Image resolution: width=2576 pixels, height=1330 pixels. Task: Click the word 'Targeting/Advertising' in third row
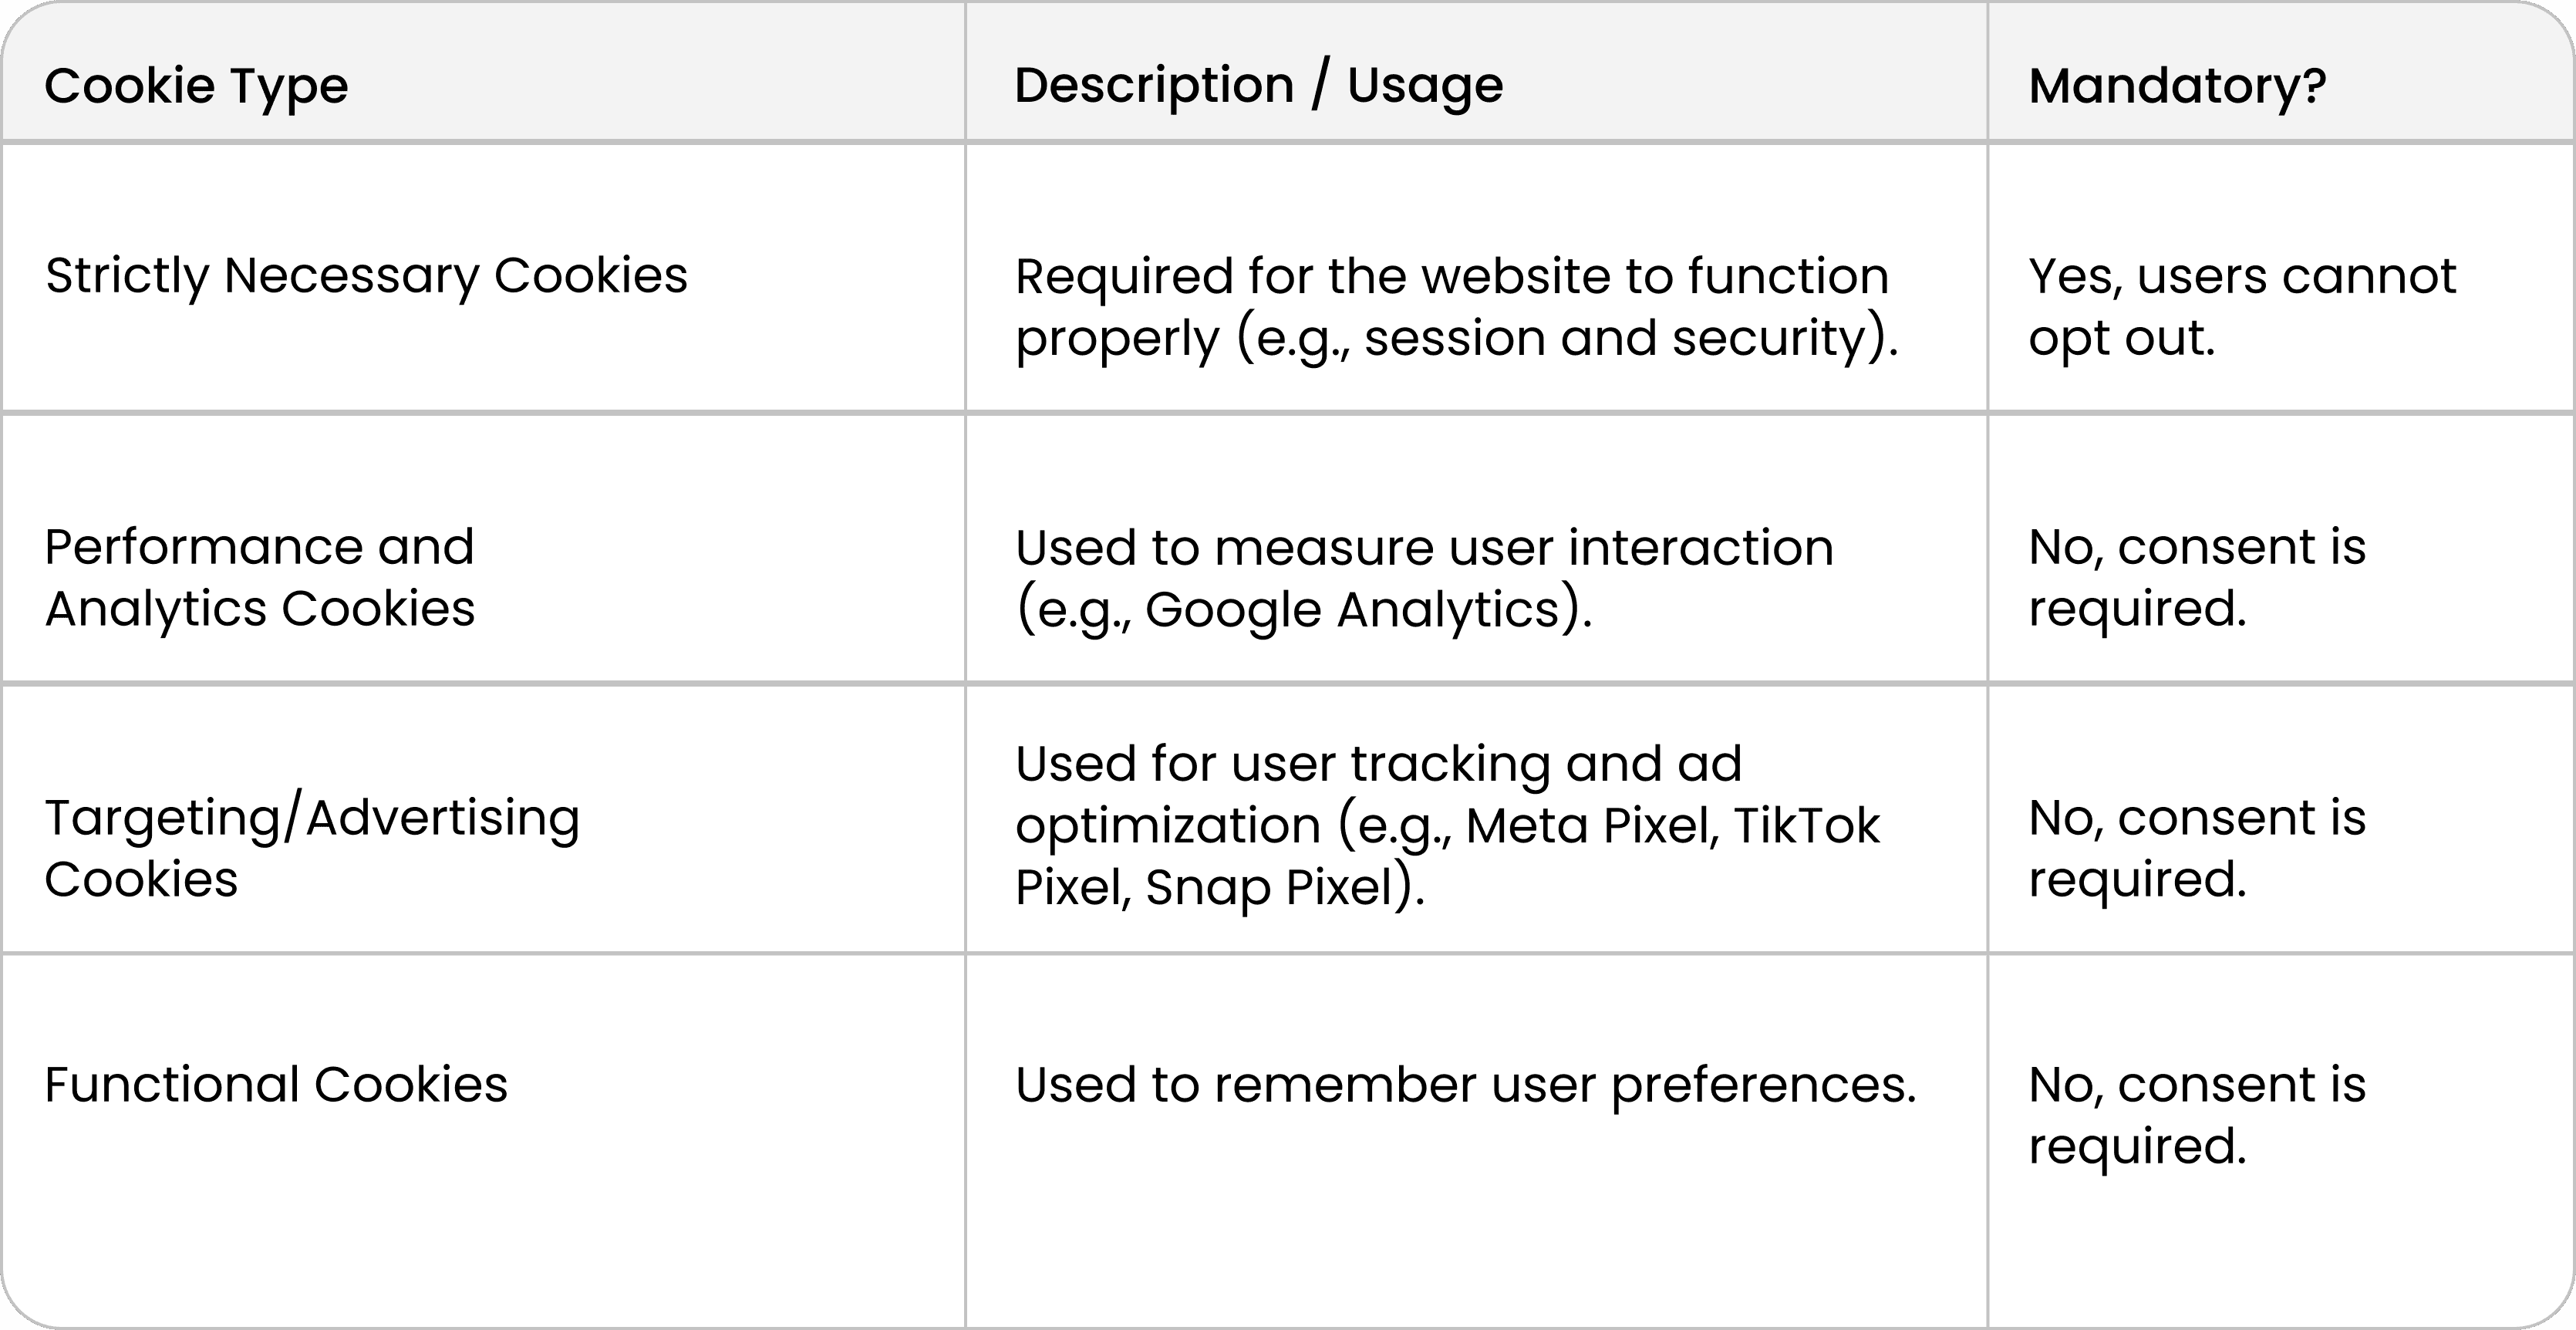(x=312, y=819)
